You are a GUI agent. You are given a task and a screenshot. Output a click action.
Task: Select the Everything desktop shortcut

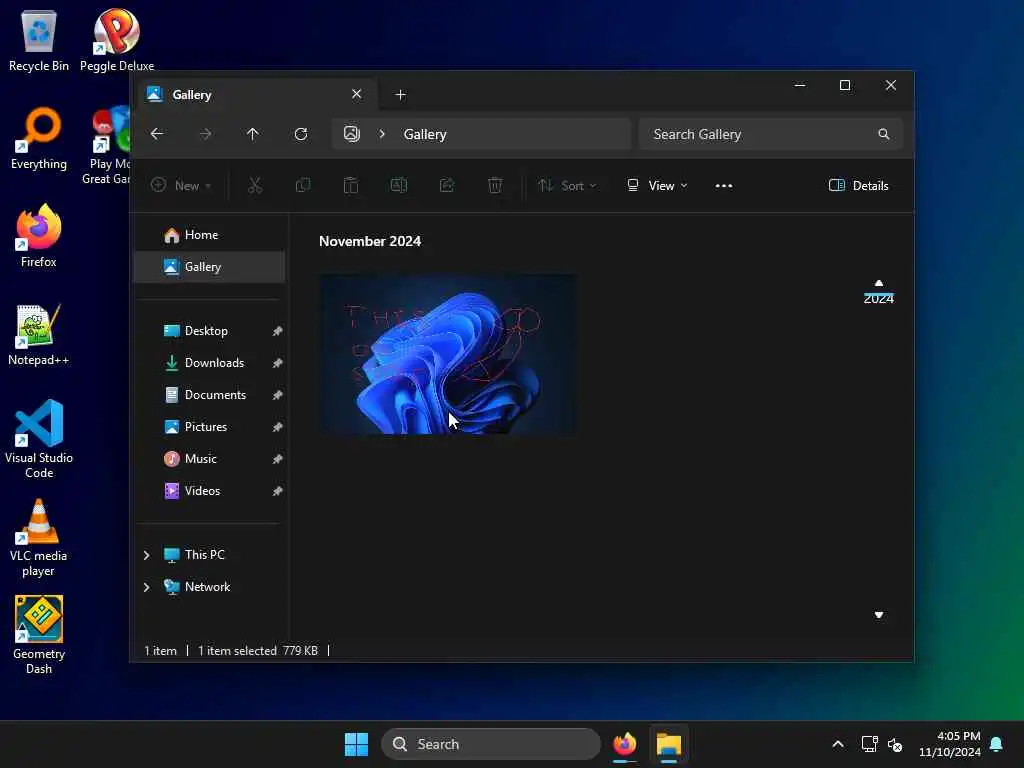coord(39,138)
